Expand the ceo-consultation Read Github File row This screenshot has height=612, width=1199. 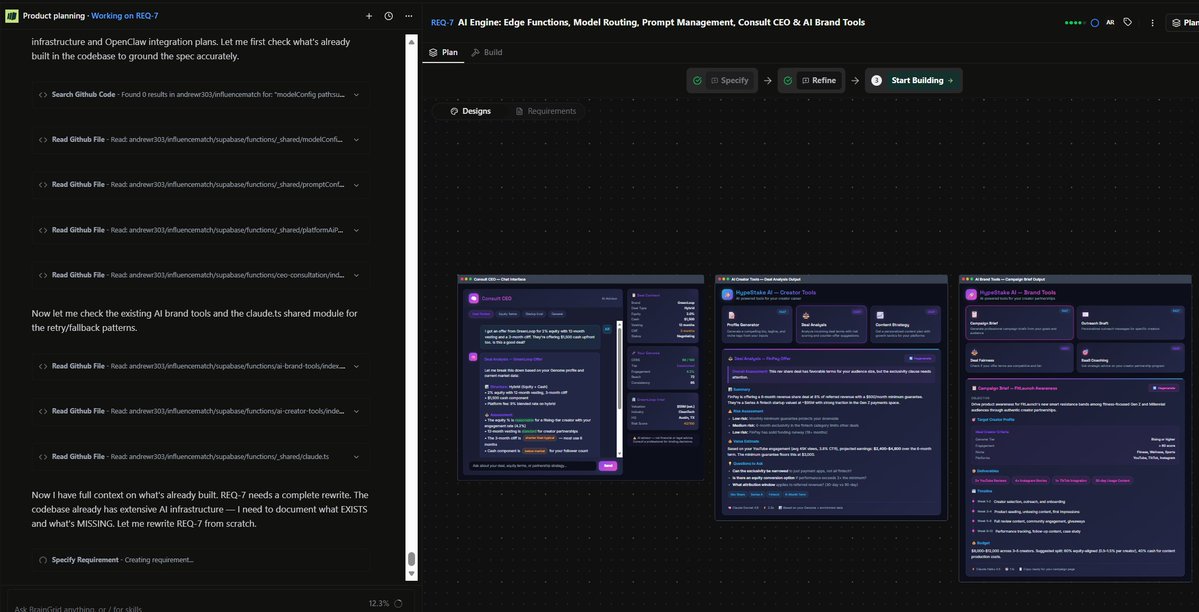(x=356, y=275)
